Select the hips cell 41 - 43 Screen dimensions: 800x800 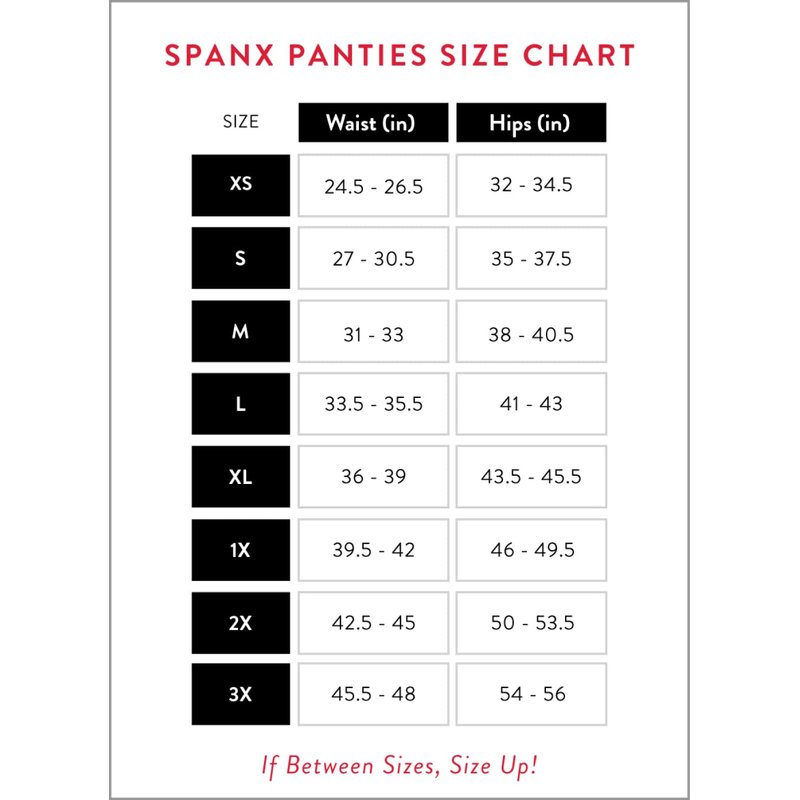pos(531,404)
